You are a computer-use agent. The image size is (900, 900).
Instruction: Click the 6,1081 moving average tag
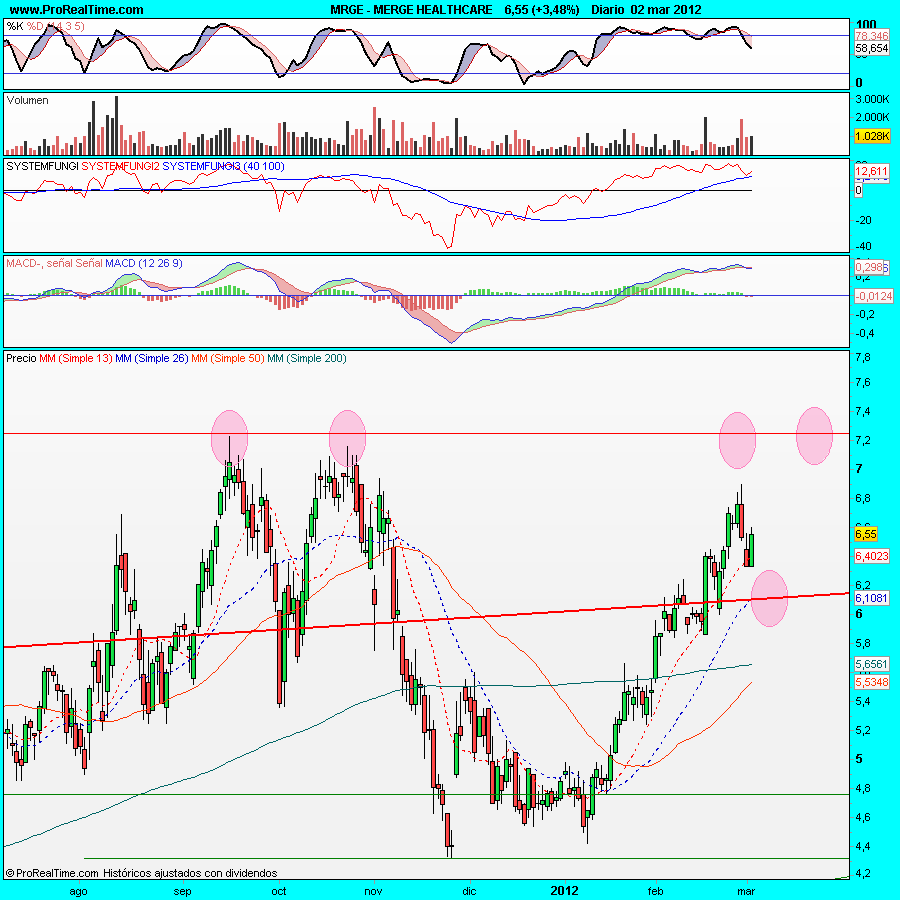pos(872,598)
